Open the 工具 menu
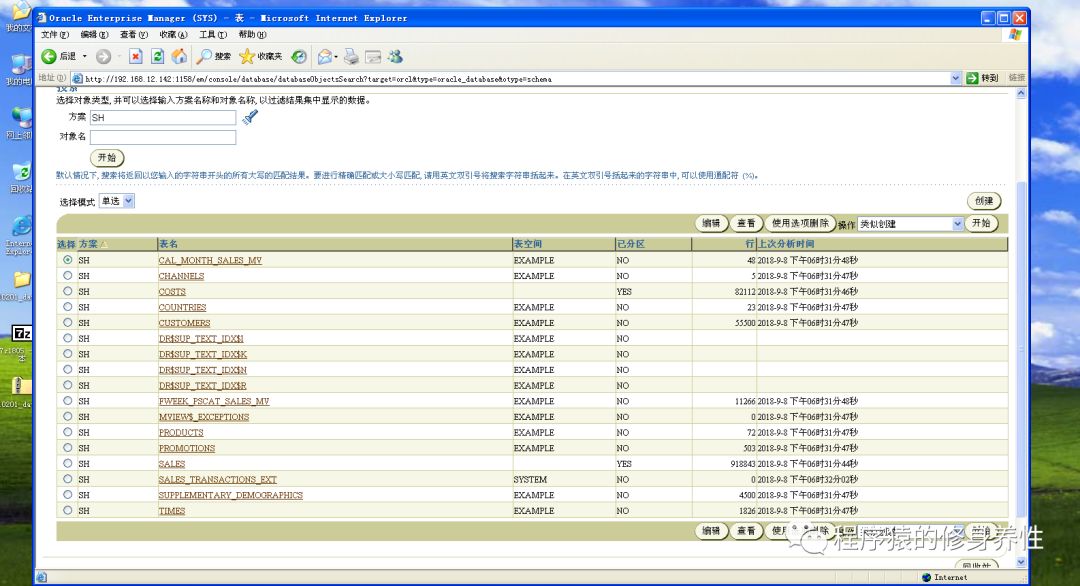The height and width of the screenshot is (586, 1080). (213, 33)
